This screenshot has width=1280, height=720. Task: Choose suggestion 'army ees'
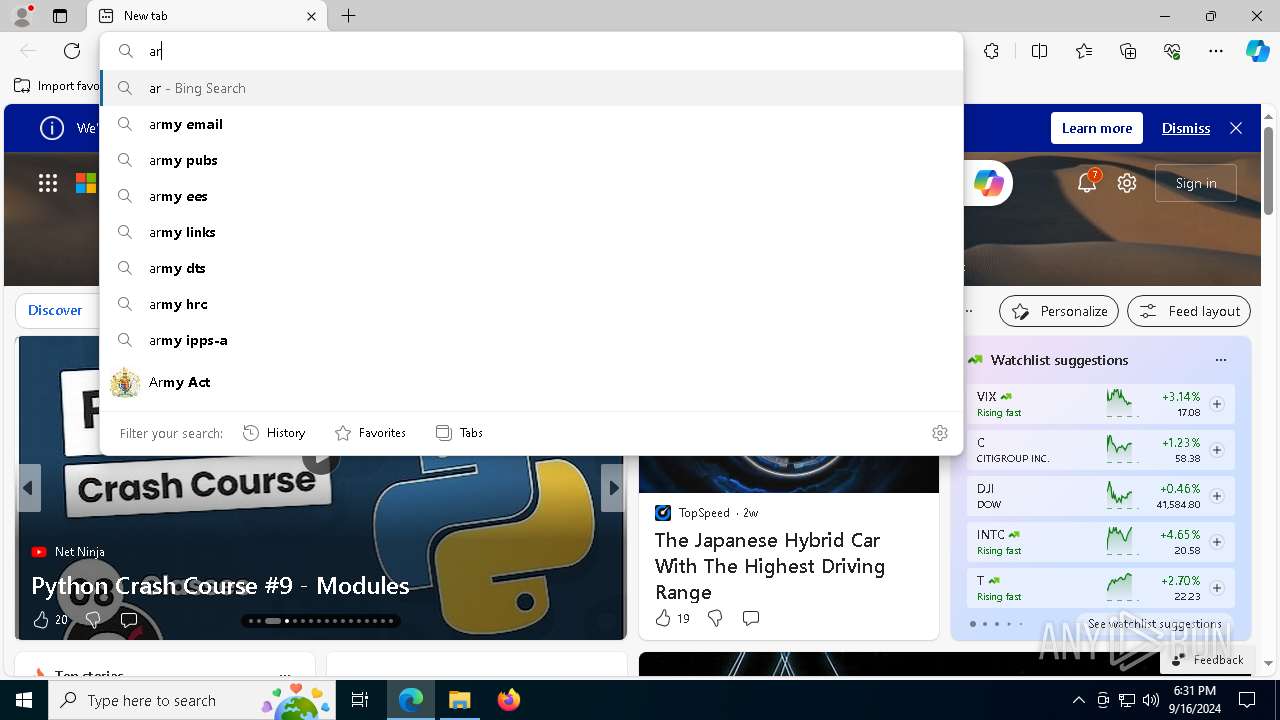coord(532,196)
